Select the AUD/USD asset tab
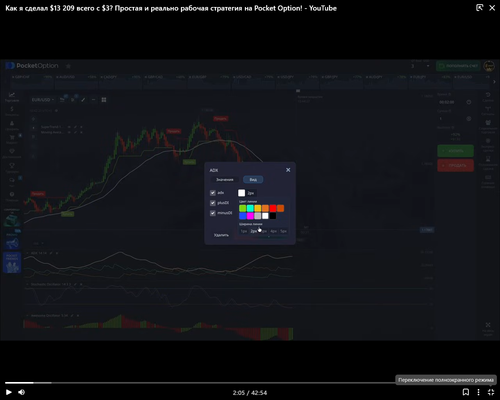 77,81
